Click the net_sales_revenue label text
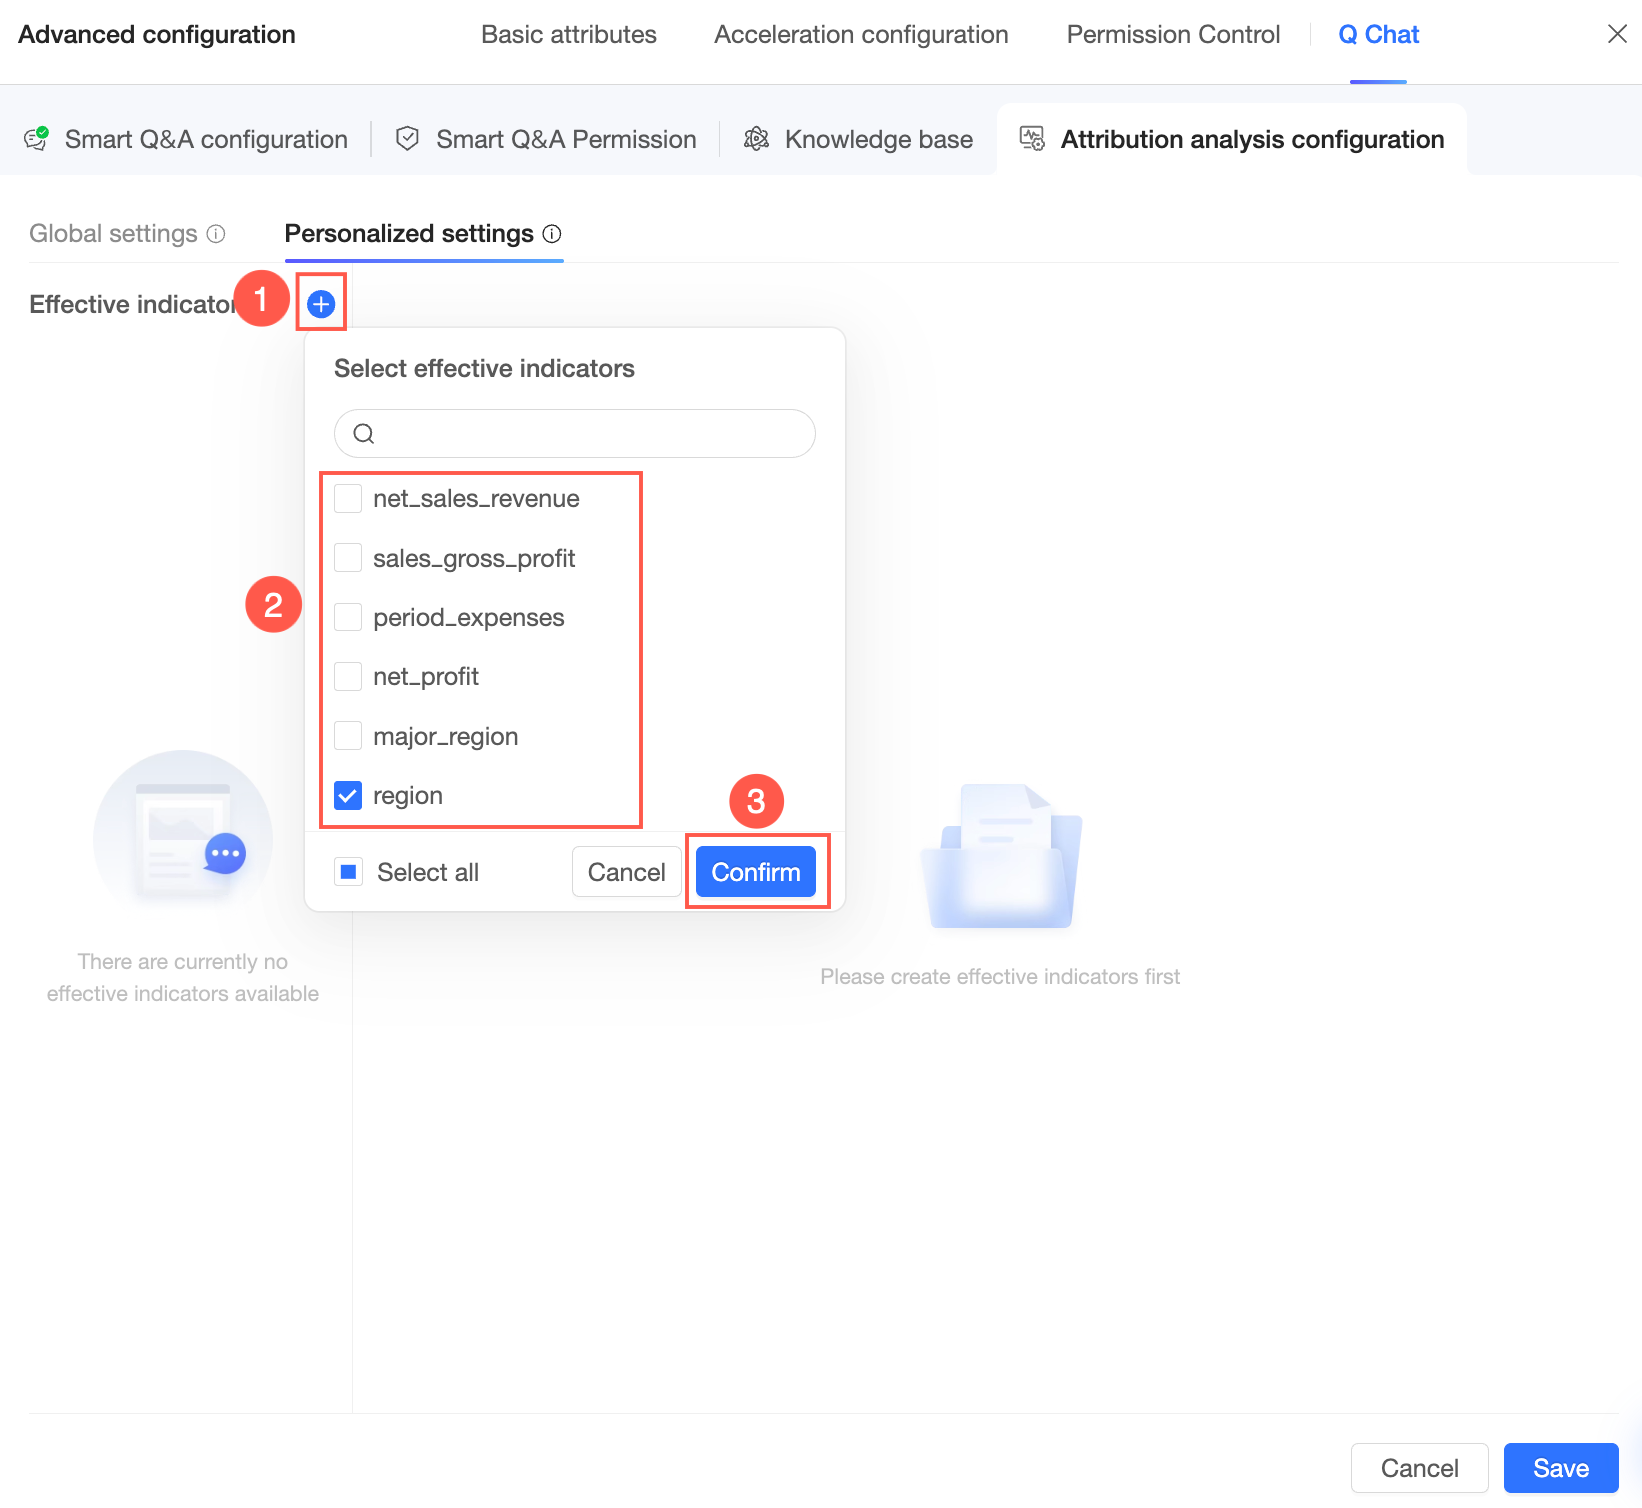Screen dimensions: 1642x1508 point(476,499)
